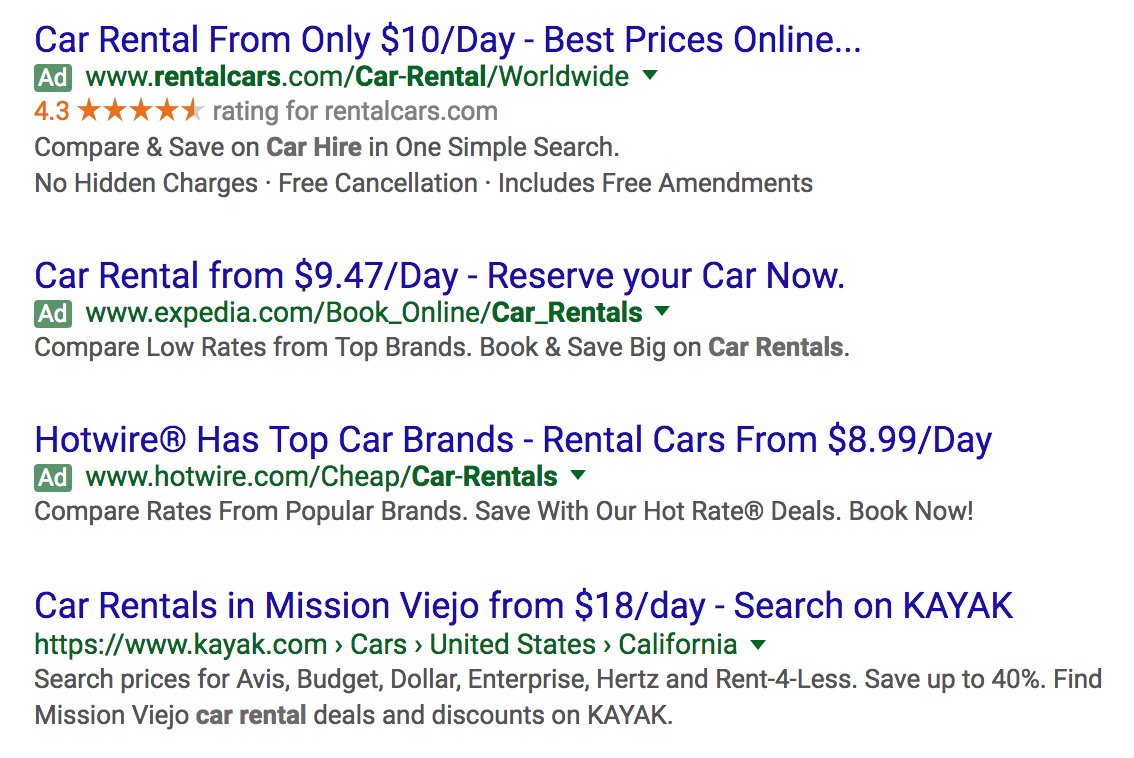Click the www.rentalcars.com/Car-Rental/Worldwide URL
Image resolution: width=1134 pixels, height=758 pixels.
tap(357, 76)
